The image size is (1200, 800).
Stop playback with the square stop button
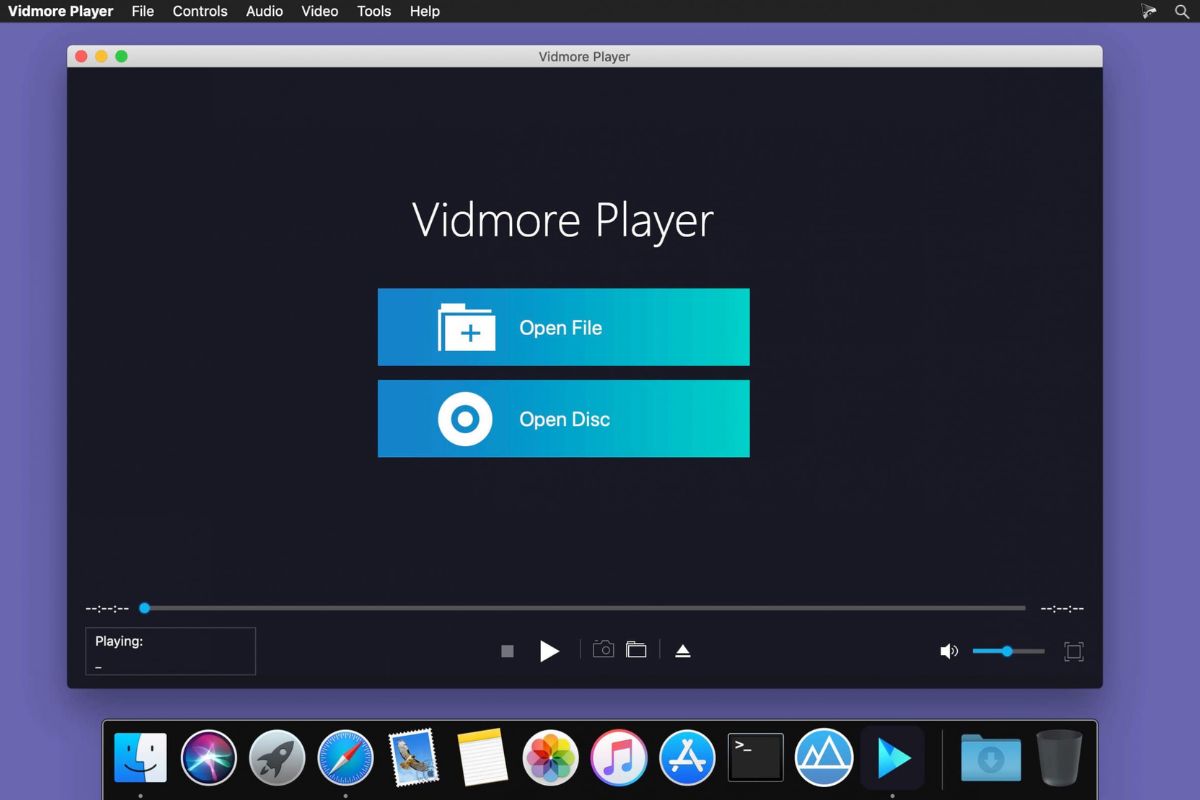coord(507,651)
